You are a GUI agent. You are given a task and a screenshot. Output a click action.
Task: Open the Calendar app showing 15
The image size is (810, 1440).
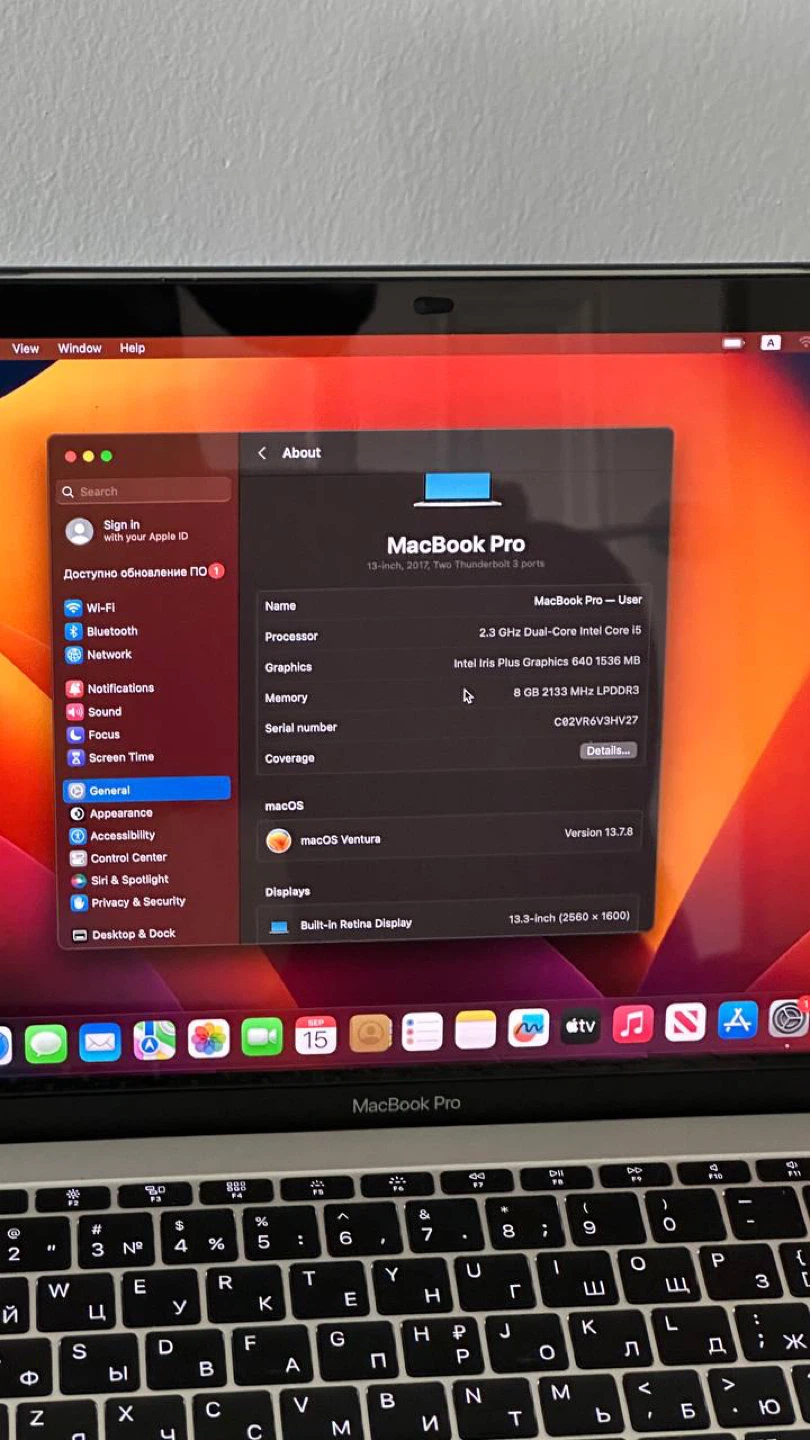coord(316,1035)
